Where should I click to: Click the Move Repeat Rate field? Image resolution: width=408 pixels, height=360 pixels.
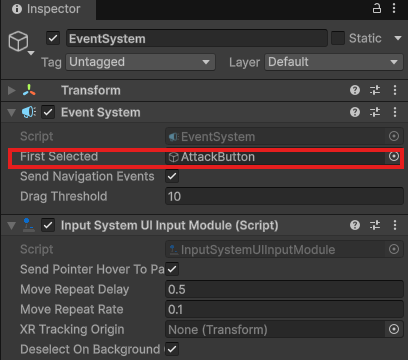click(284, 309)
